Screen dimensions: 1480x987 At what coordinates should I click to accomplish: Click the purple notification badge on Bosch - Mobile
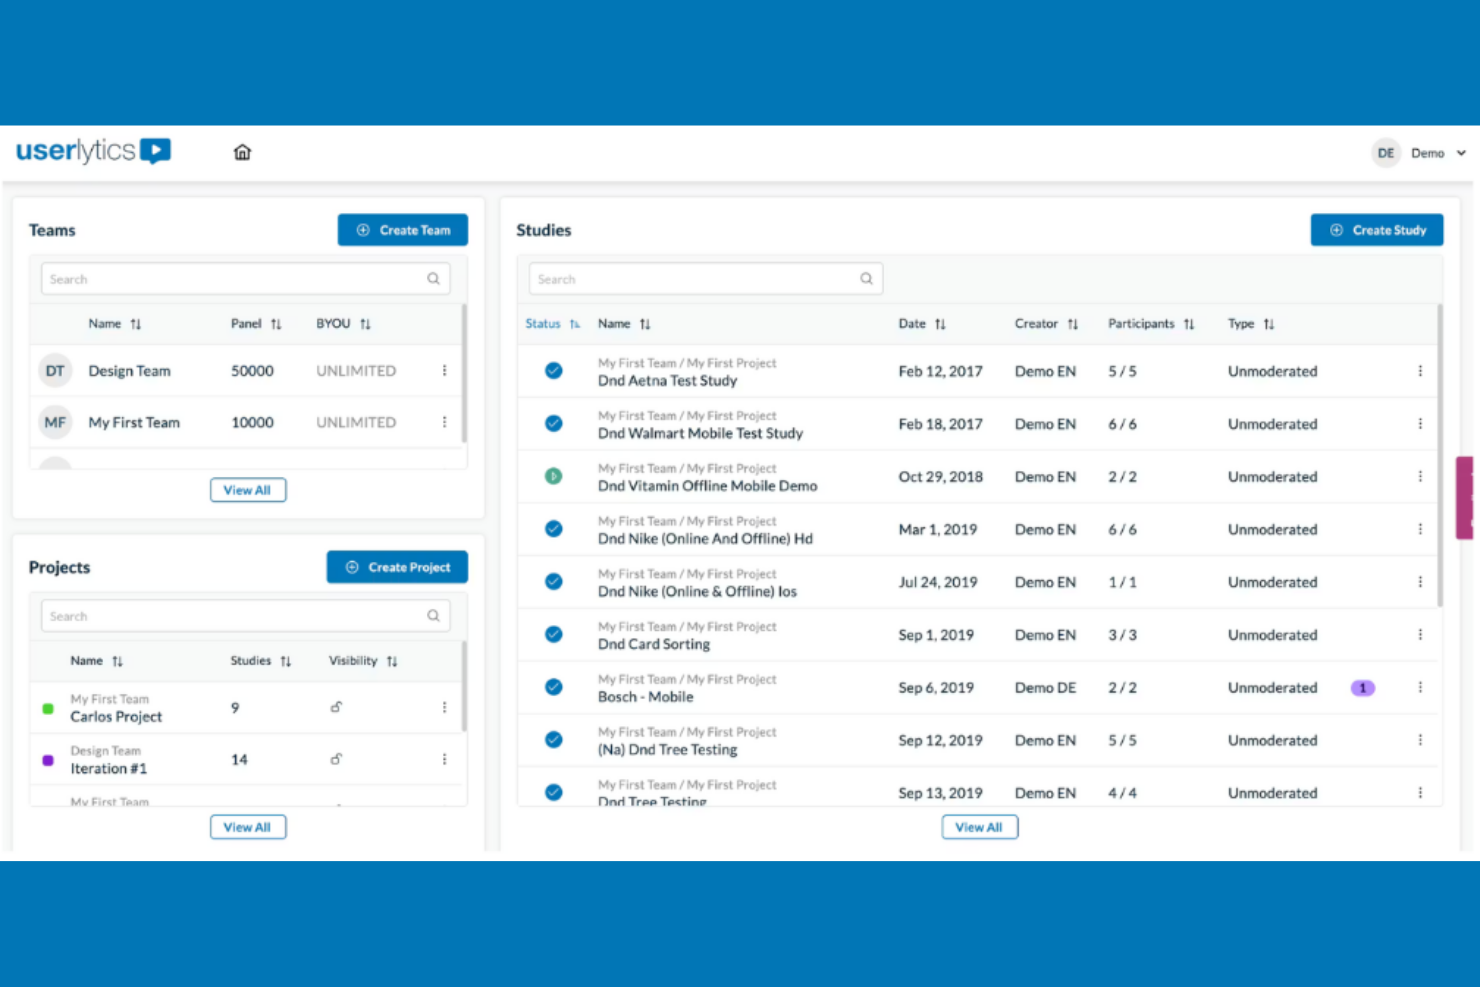click(x=1362, y=688)
